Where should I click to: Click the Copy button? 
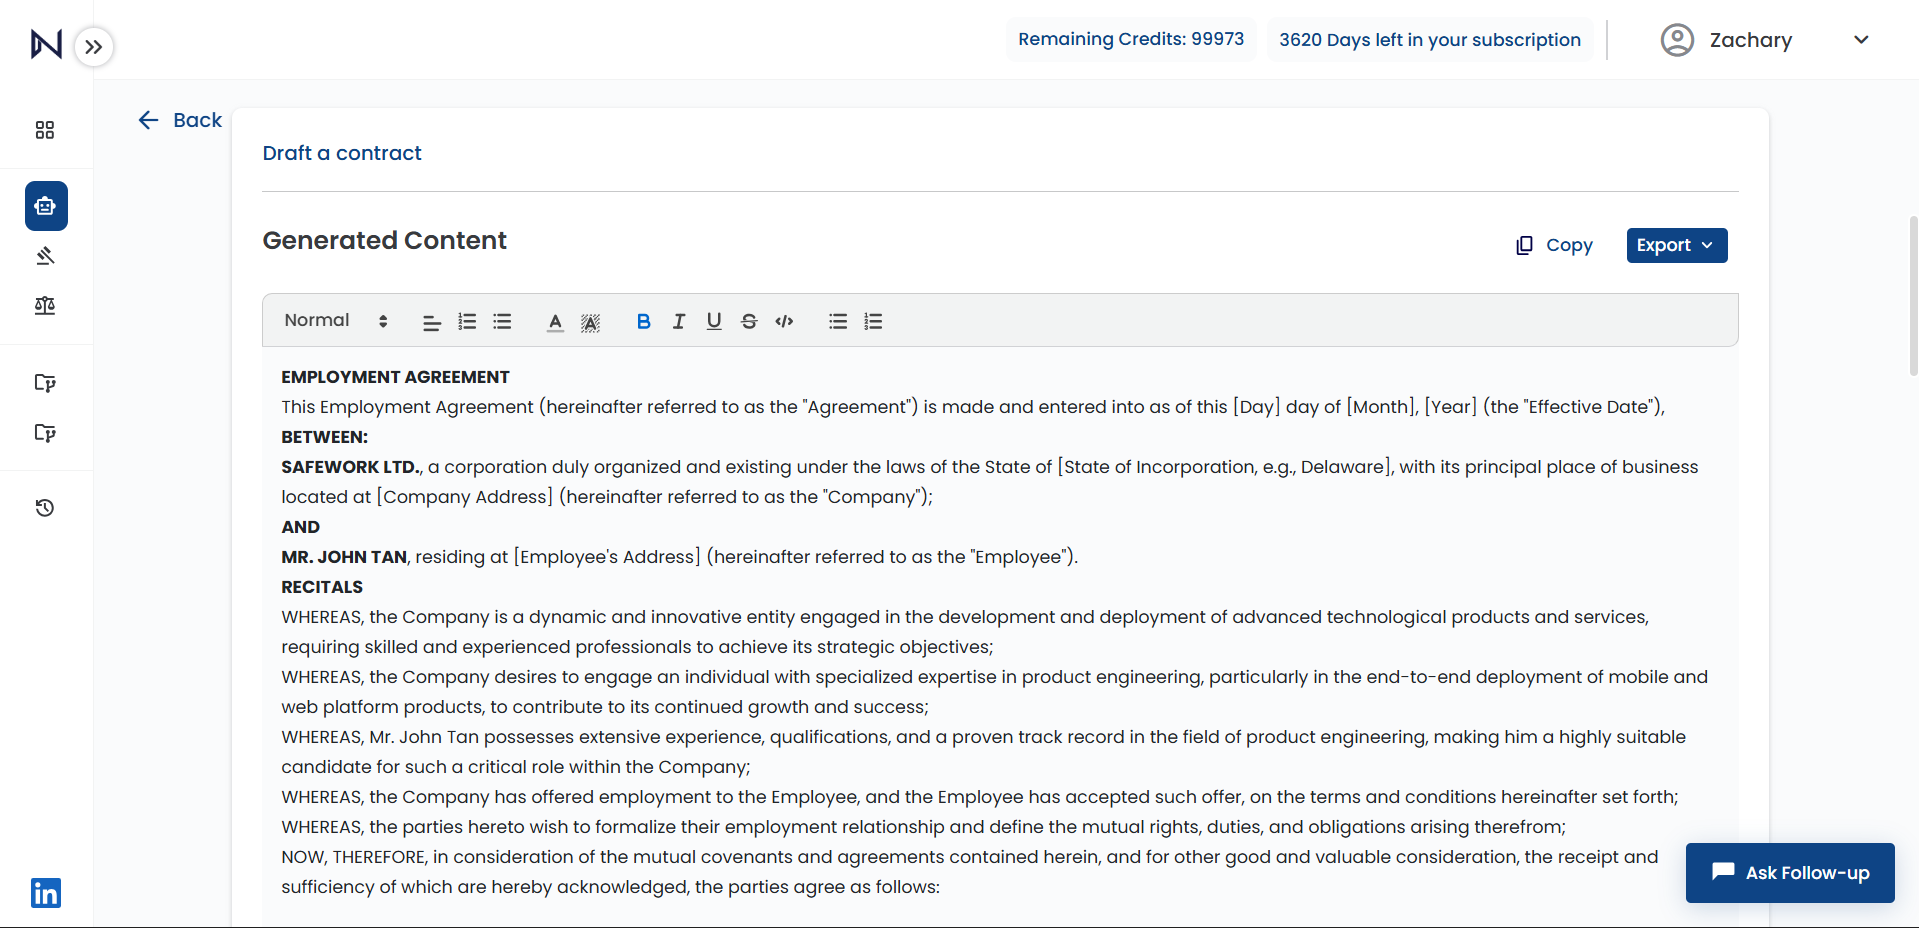tap(1555, 245)
